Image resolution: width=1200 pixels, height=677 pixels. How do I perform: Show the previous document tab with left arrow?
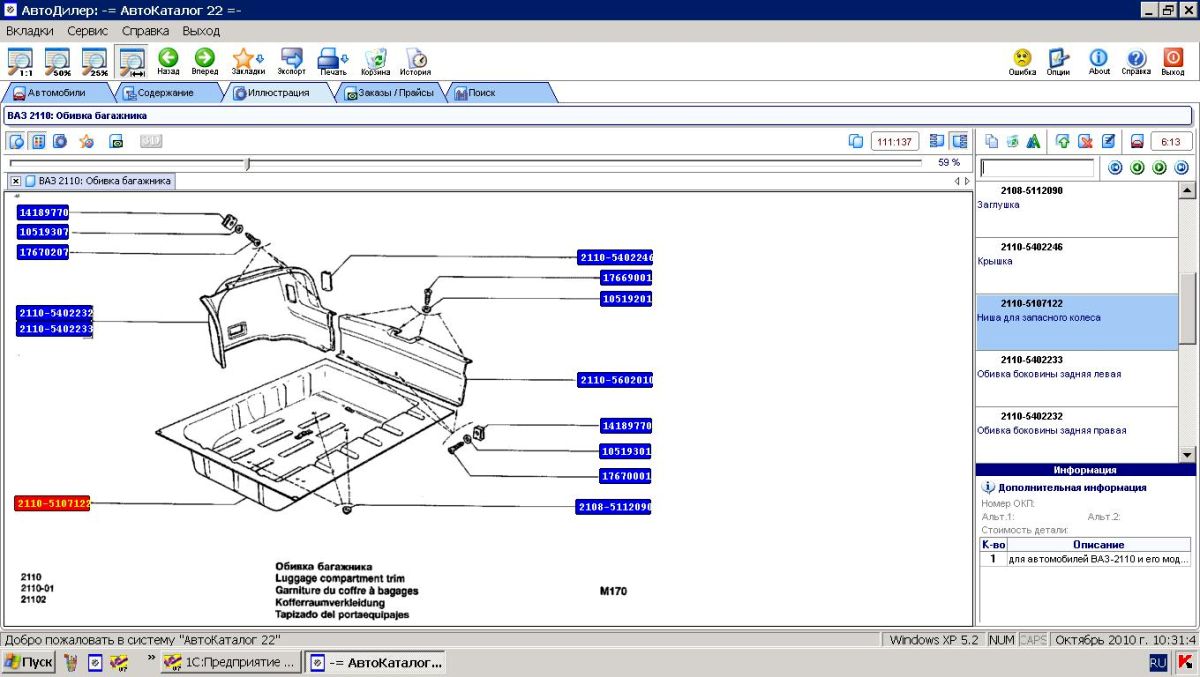956,181
